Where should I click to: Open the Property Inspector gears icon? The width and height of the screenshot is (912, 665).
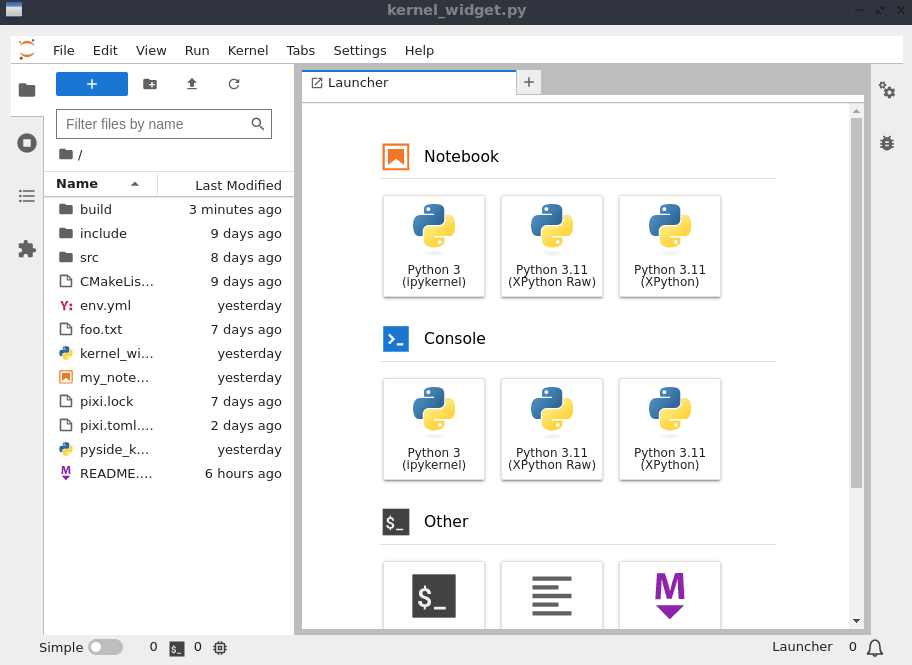[886, 90]
